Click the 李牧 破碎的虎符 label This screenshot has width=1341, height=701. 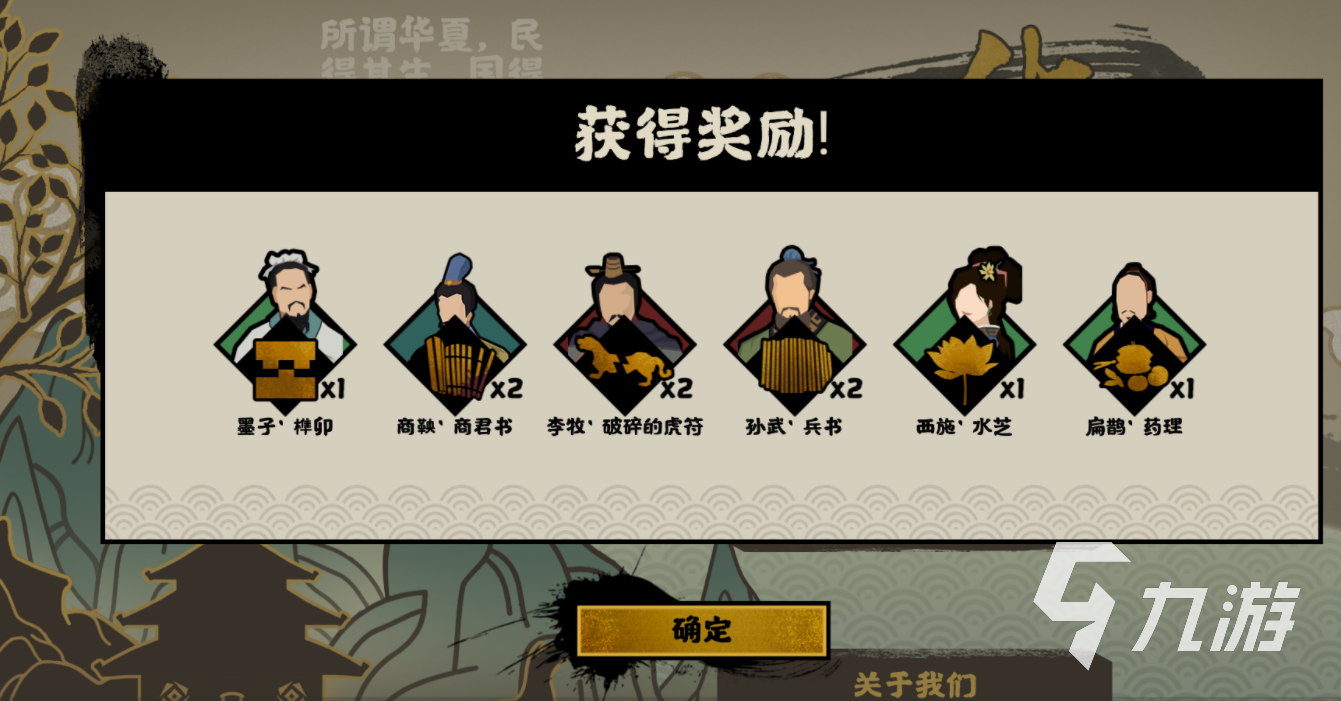[624, 427]
